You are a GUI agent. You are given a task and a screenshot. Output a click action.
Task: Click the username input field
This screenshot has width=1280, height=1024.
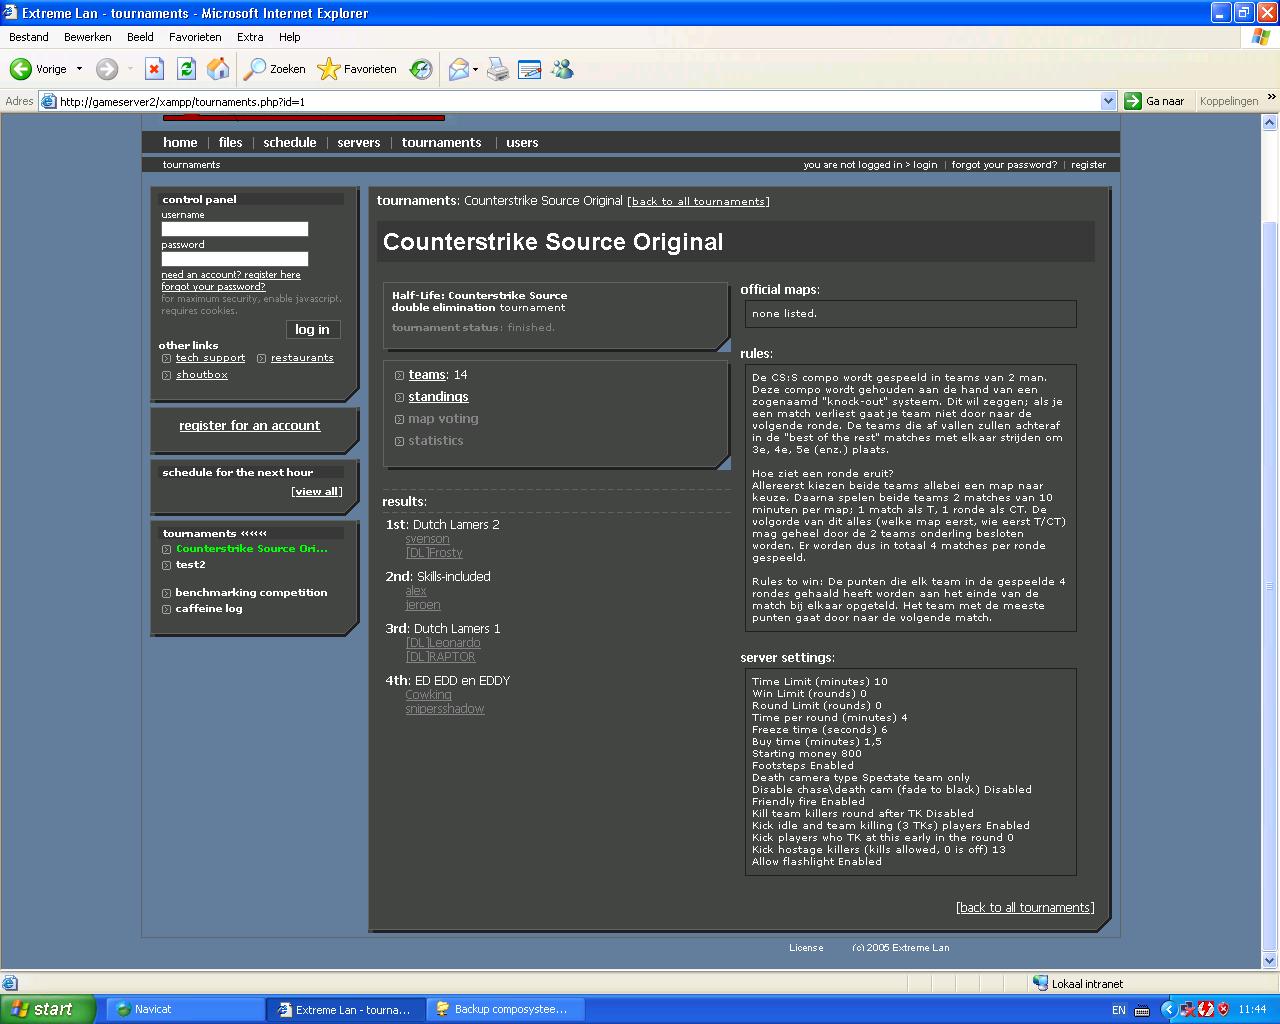(235, 229)
